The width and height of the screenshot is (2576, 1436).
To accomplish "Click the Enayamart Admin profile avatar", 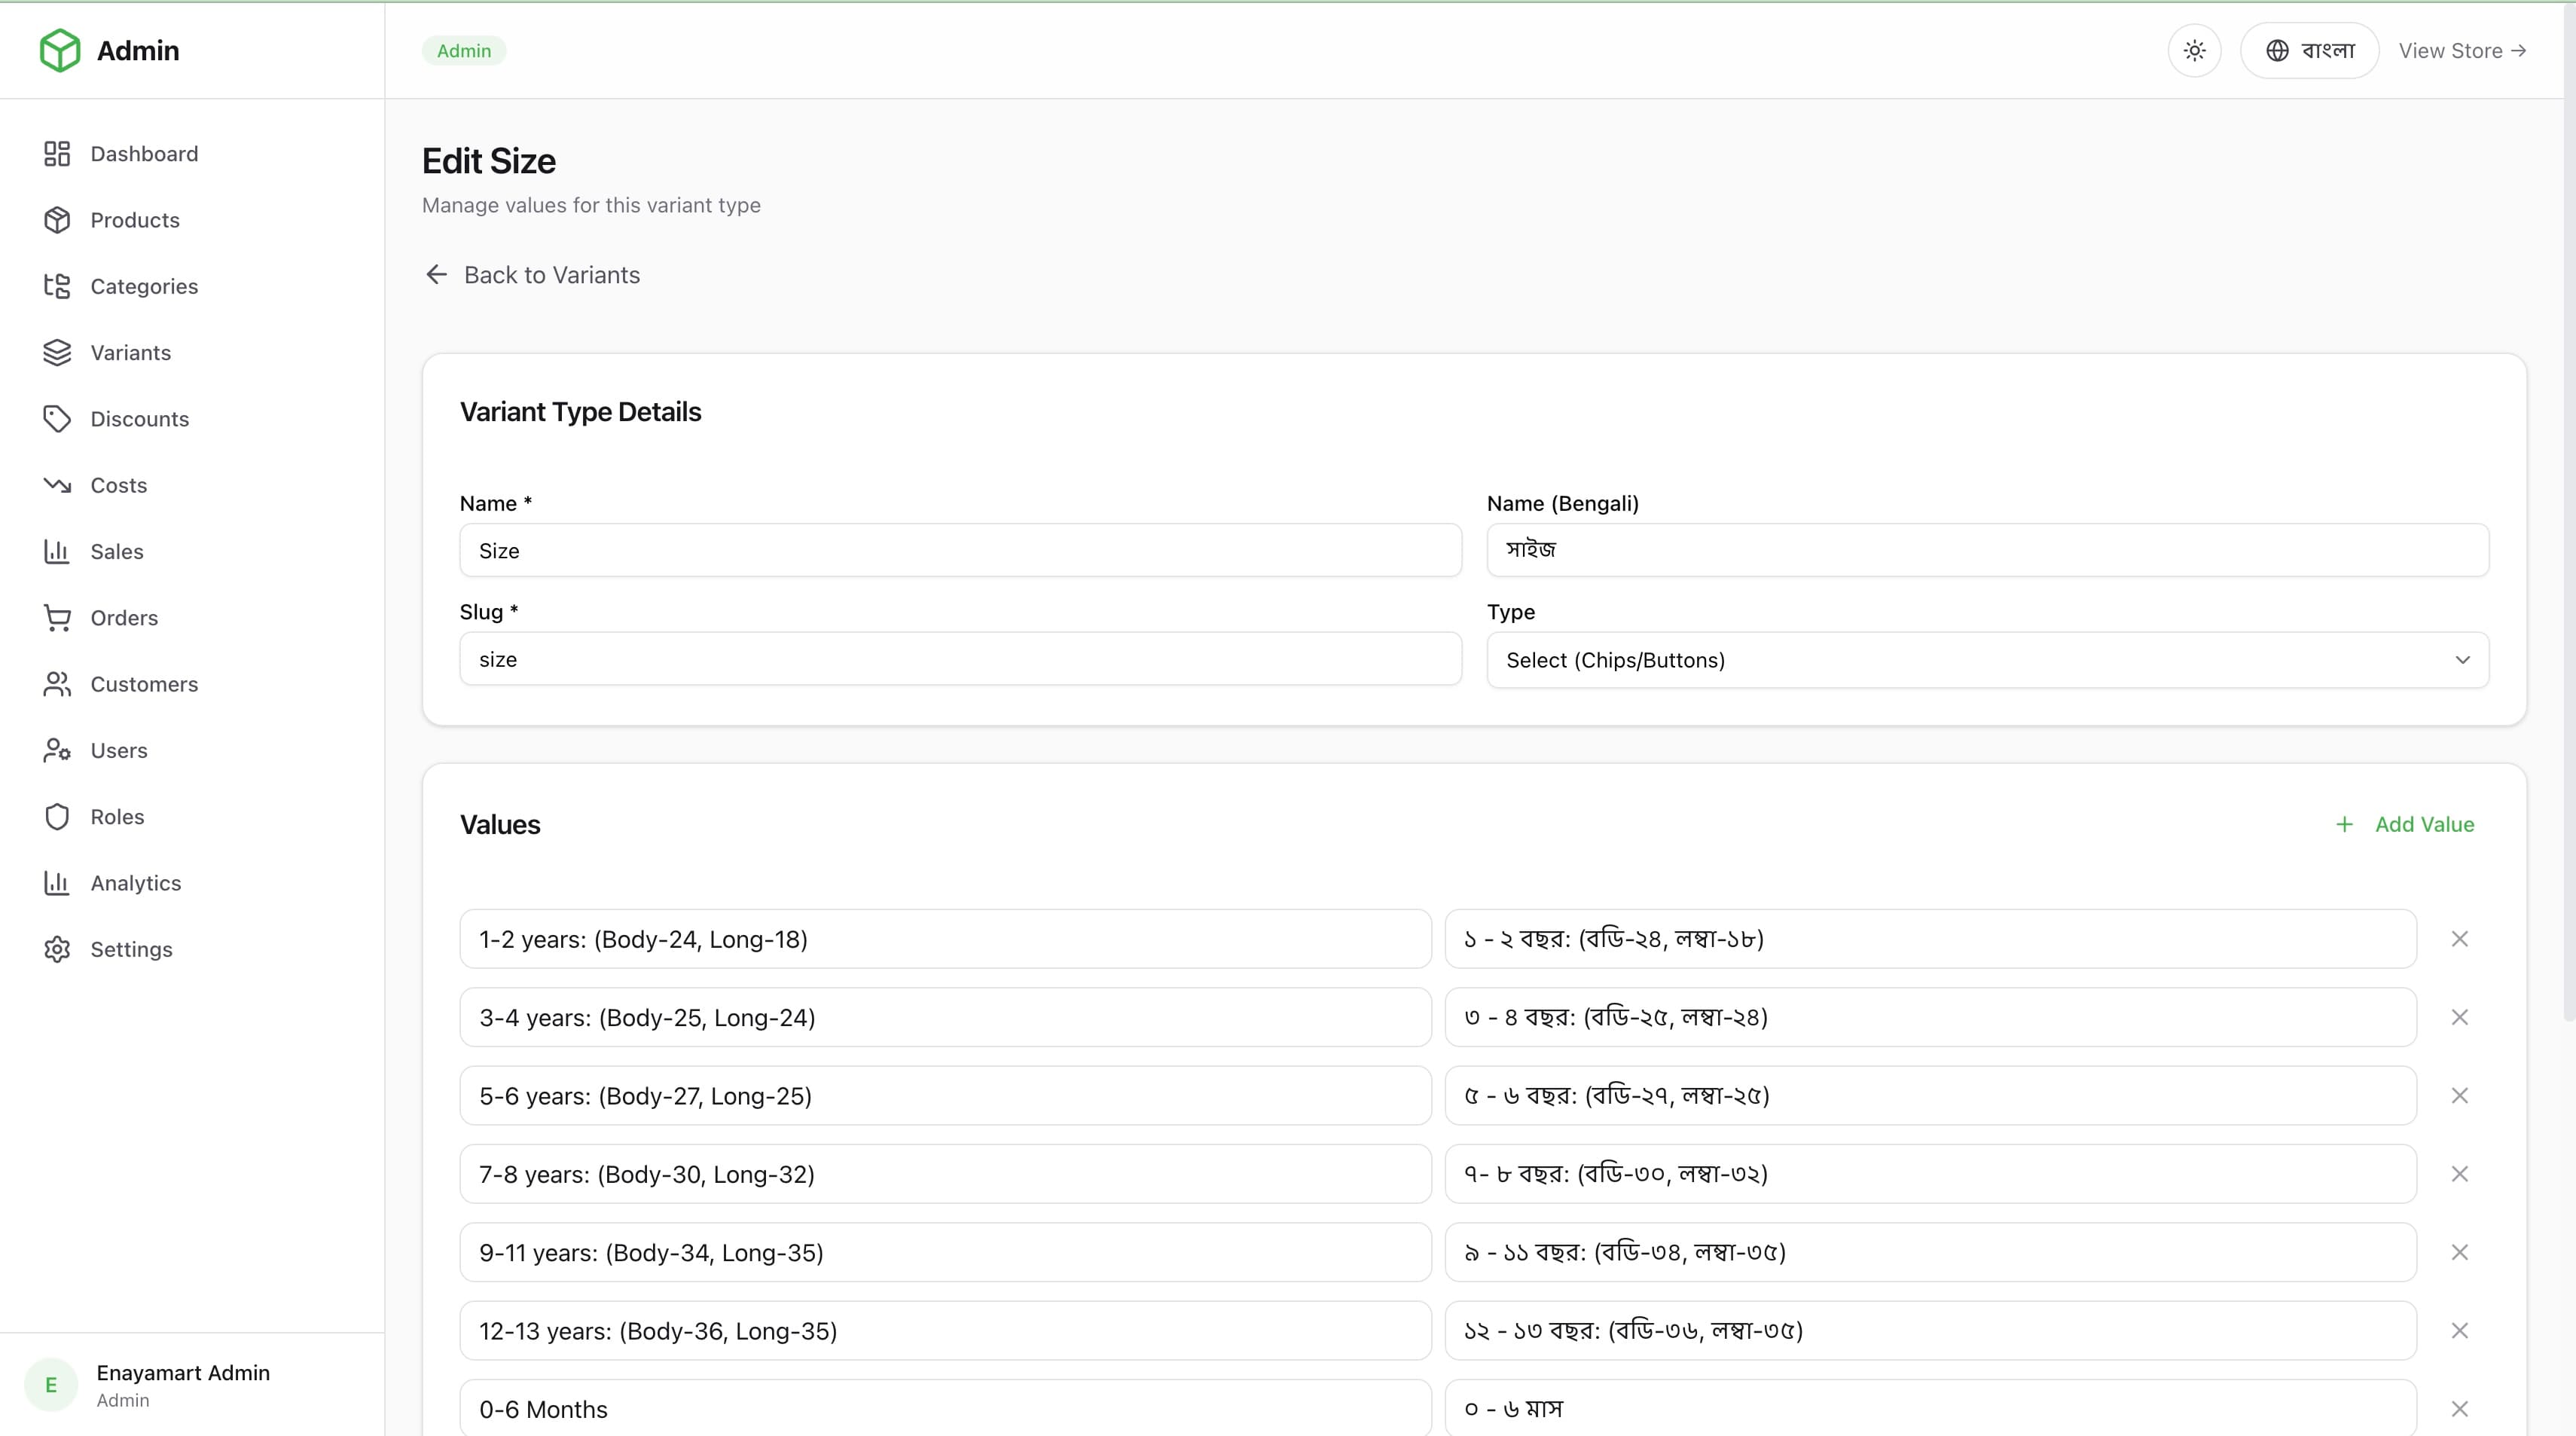I will pos(51,1385).
